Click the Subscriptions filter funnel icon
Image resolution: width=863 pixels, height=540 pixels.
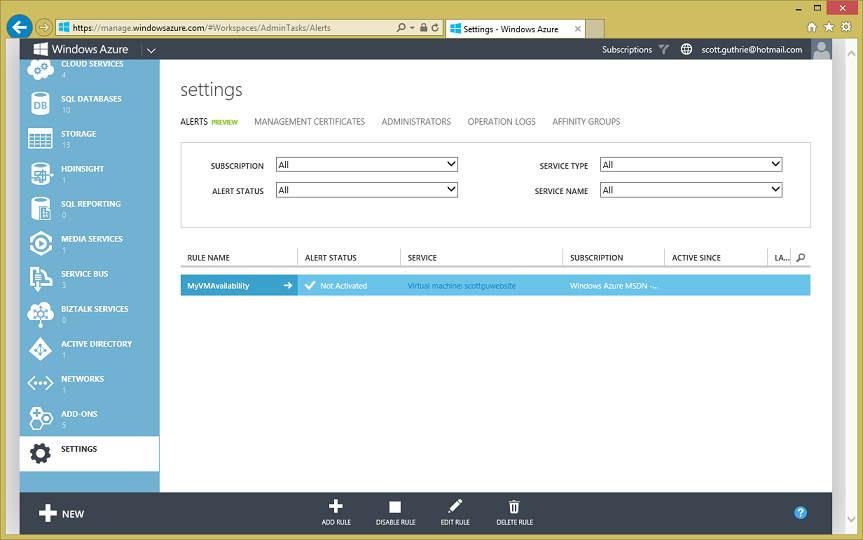click(664, 49)
